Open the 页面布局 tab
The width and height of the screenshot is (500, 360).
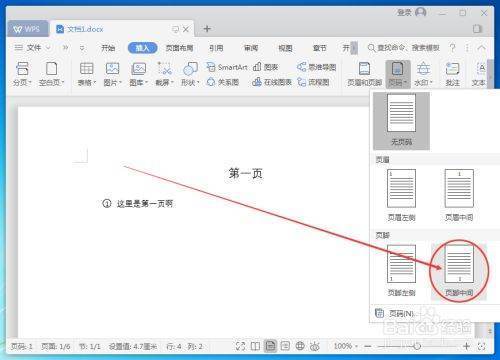[x=180, y=48]
